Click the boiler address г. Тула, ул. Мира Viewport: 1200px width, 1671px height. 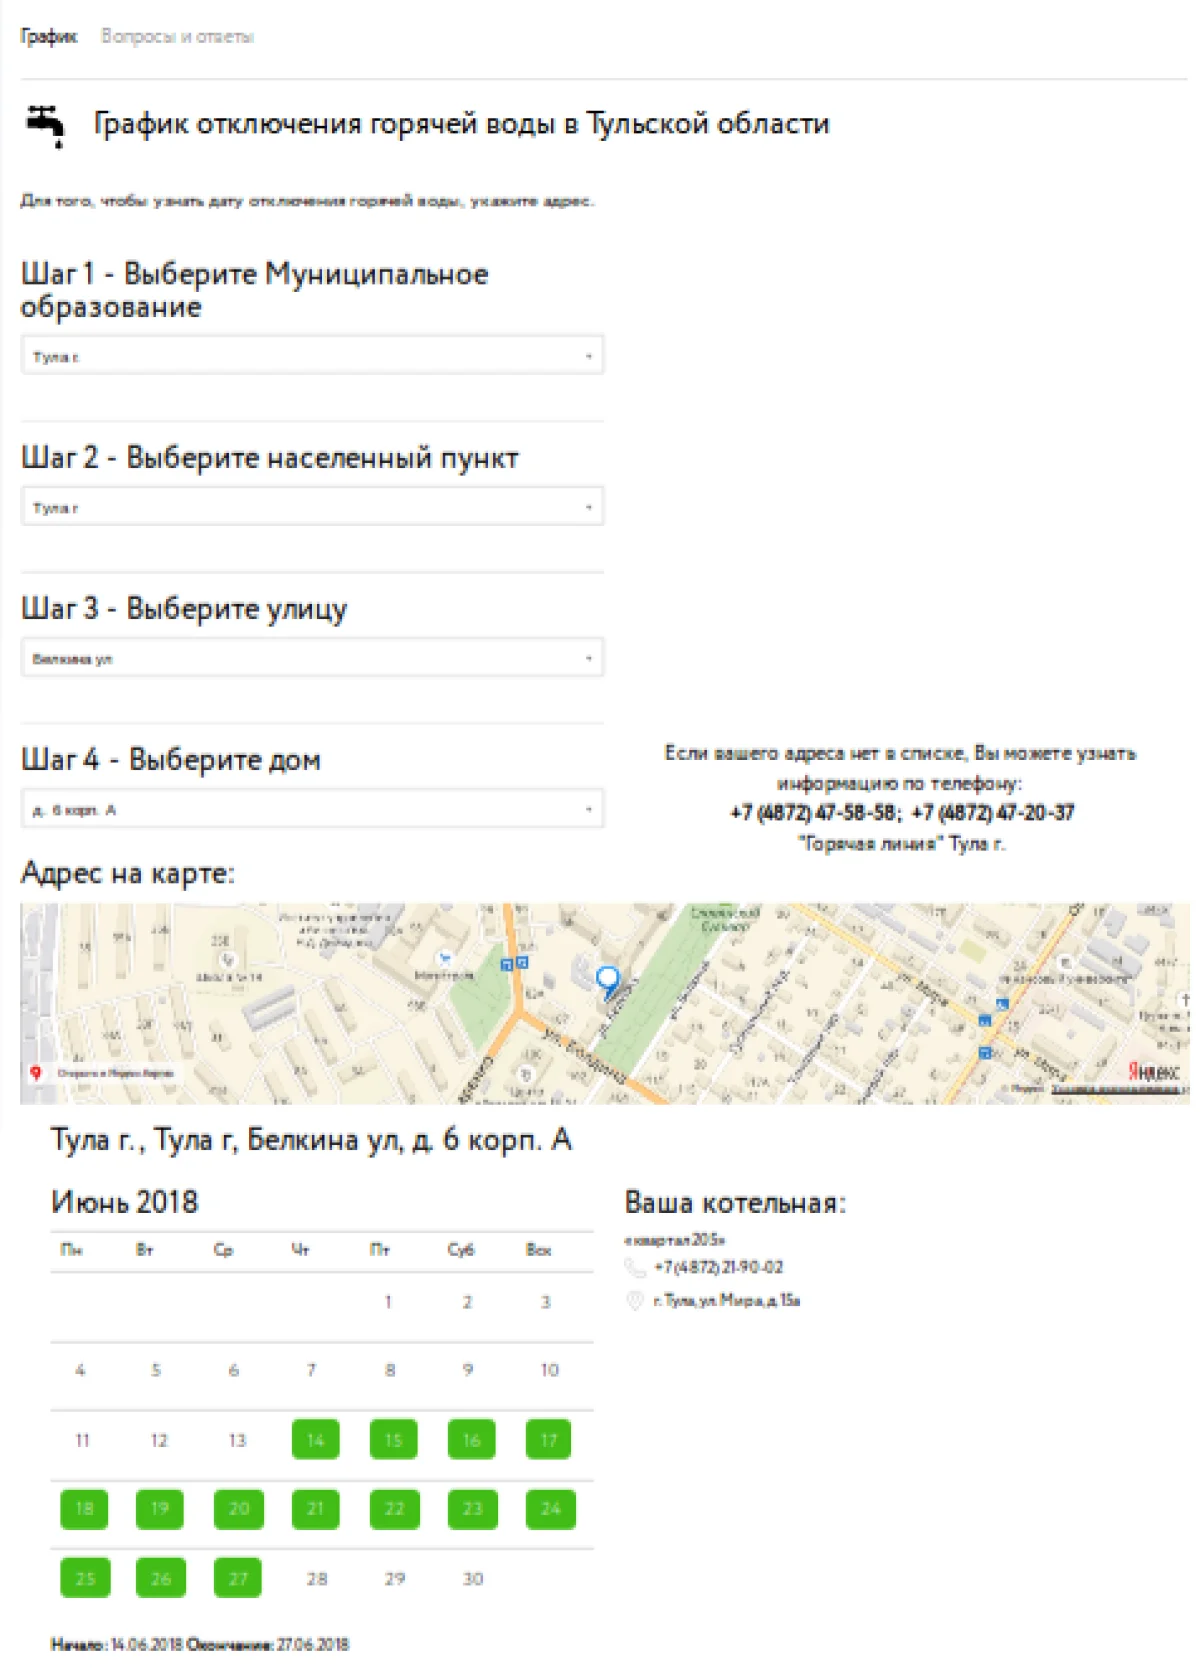tap(726, 1301)
